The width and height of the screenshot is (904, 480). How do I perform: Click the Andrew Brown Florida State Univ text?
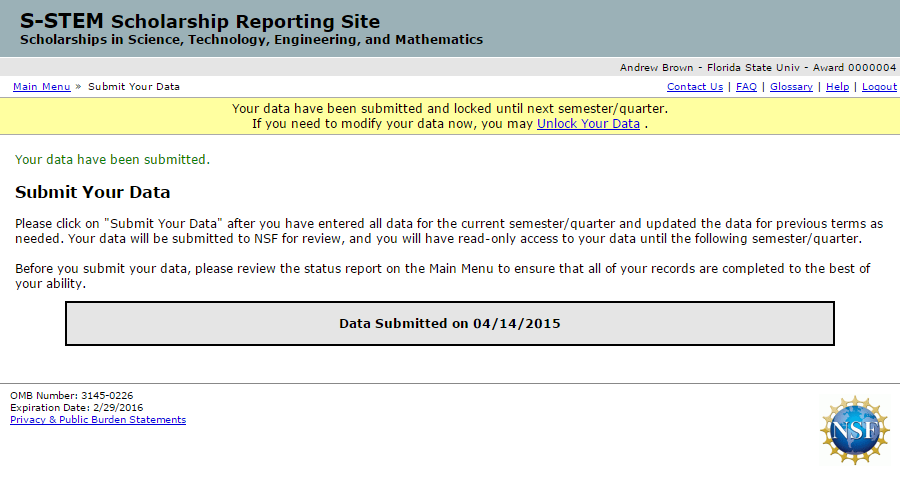[x=758, y=67]
